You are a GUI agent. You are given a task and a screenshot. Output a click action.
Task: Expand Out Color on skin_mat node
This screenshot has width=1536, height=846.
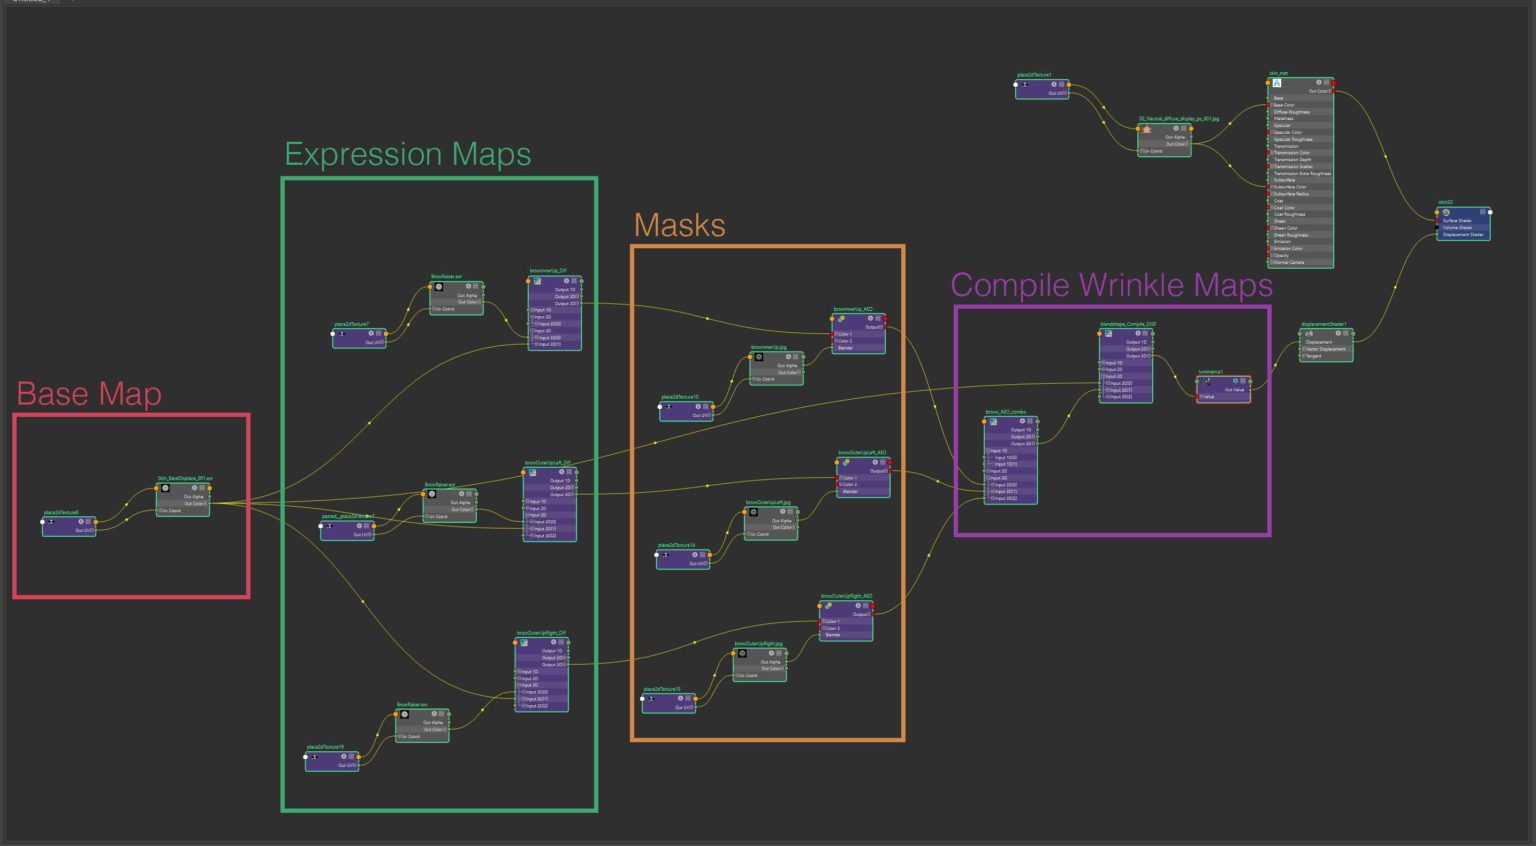(x=1330, y=91)
